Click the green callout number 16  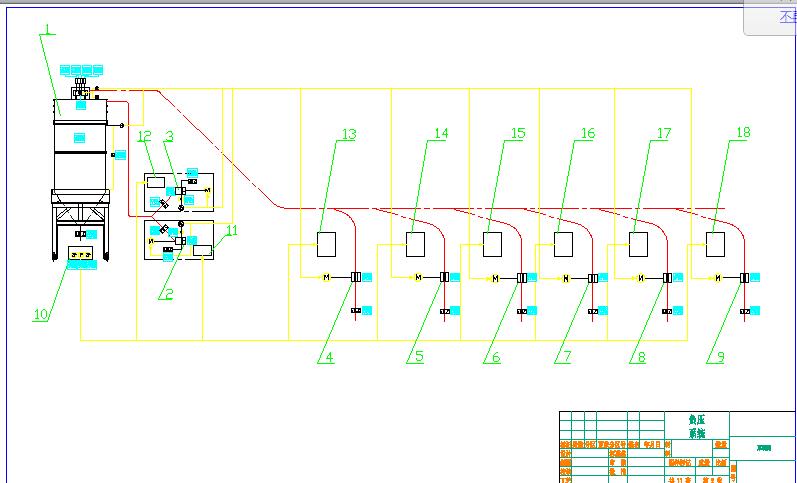(588, 133)
